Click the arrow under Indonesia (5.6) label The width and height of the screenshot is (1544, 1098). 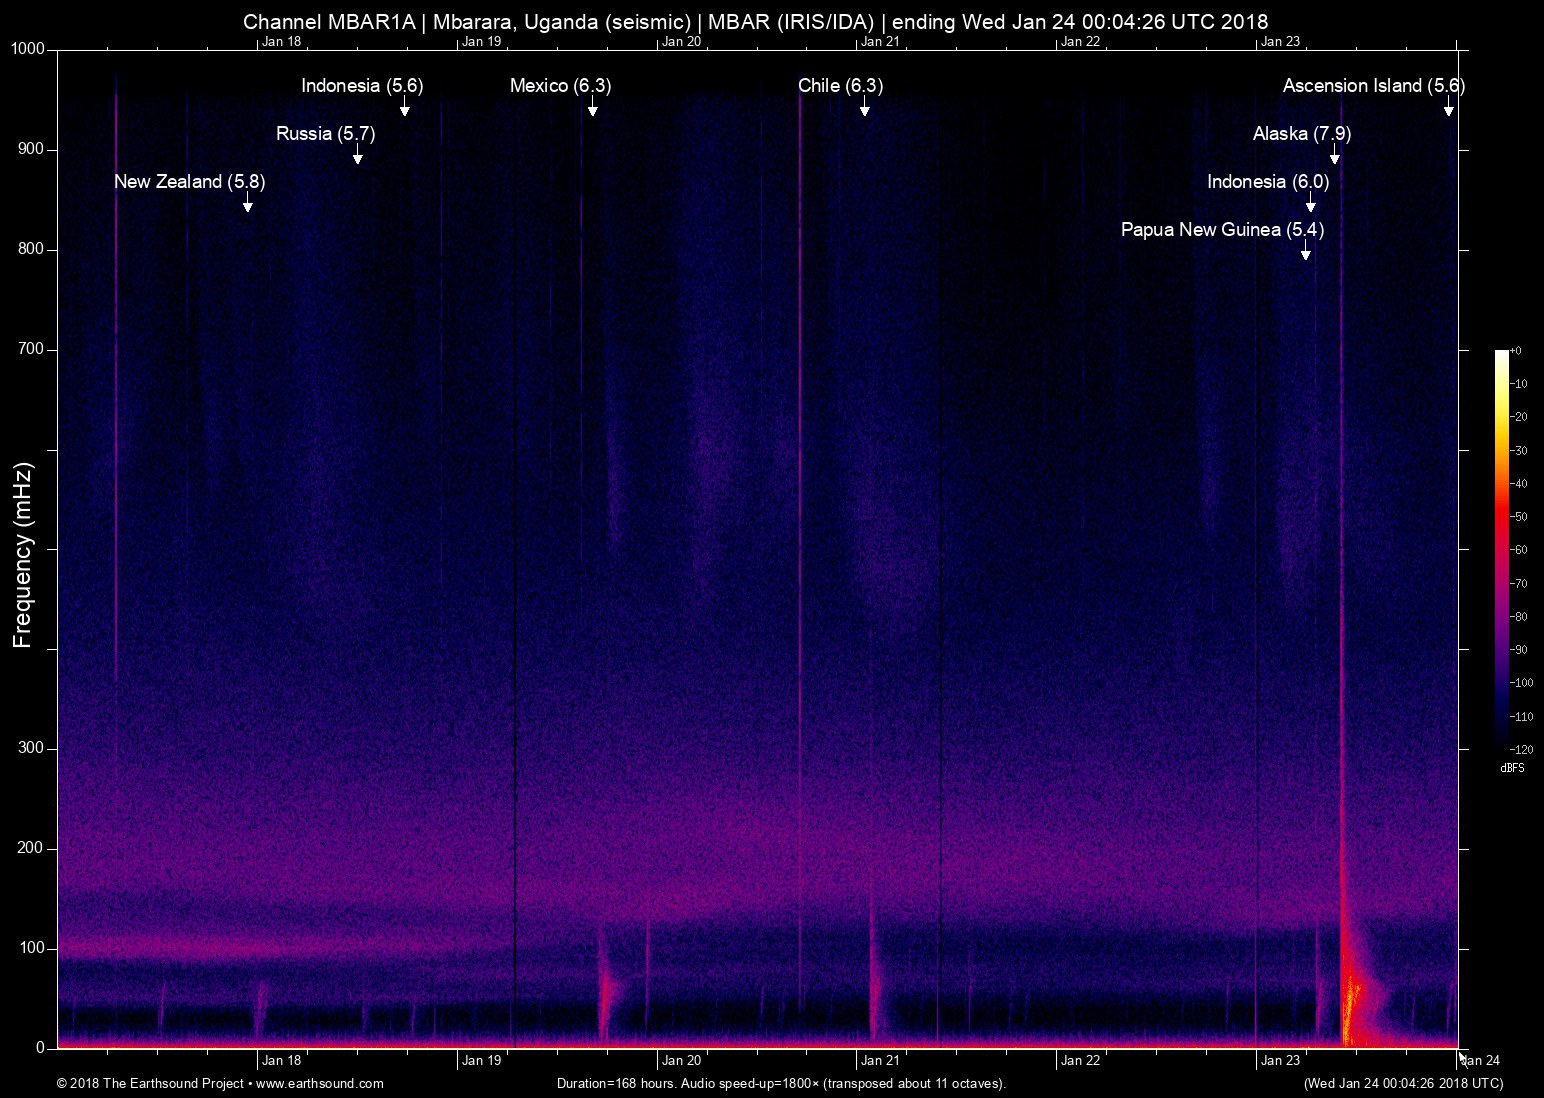(x=404, y=108)
